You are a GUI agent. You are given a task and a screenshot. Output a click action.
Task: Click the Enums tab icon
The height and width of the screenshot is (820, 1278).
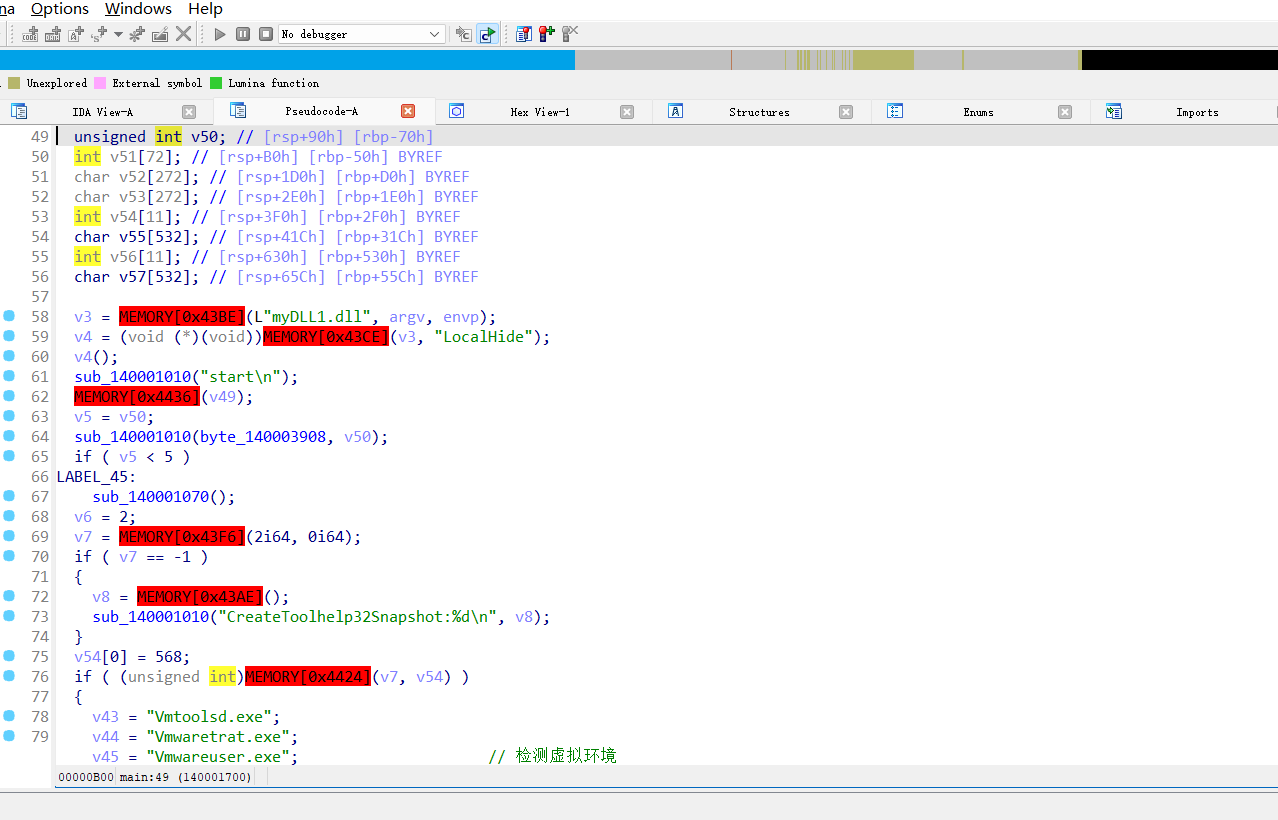(x=895, y=111)
